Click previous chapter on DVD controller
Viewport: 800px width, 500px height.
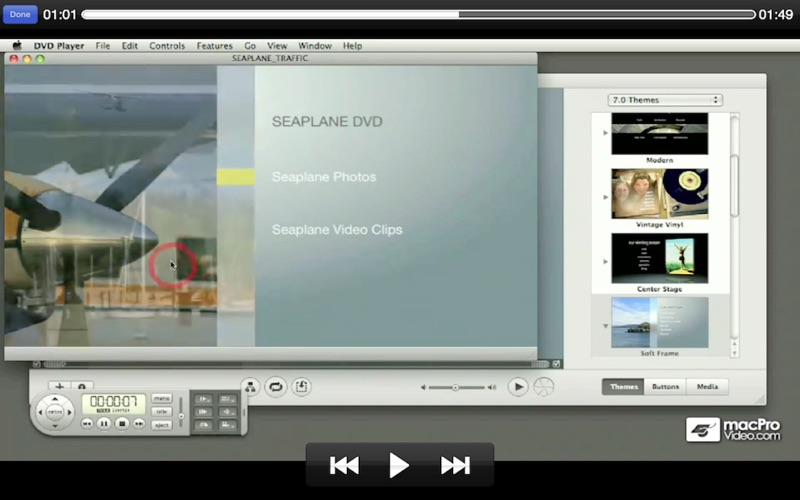tap(87, 423)
